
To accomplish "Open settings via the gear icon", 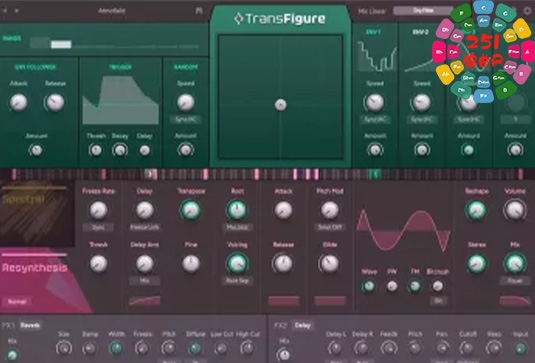I will tap(527, 11).
